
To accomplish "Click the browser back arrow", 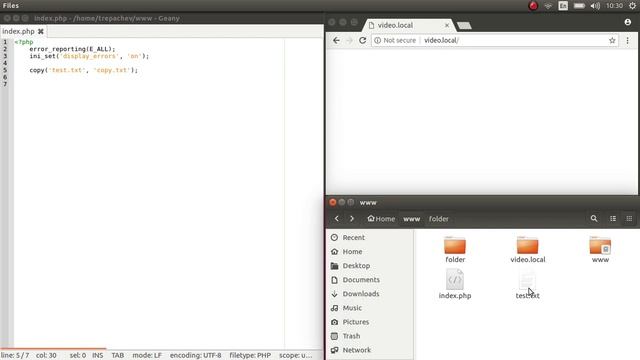I will (336, 40).
